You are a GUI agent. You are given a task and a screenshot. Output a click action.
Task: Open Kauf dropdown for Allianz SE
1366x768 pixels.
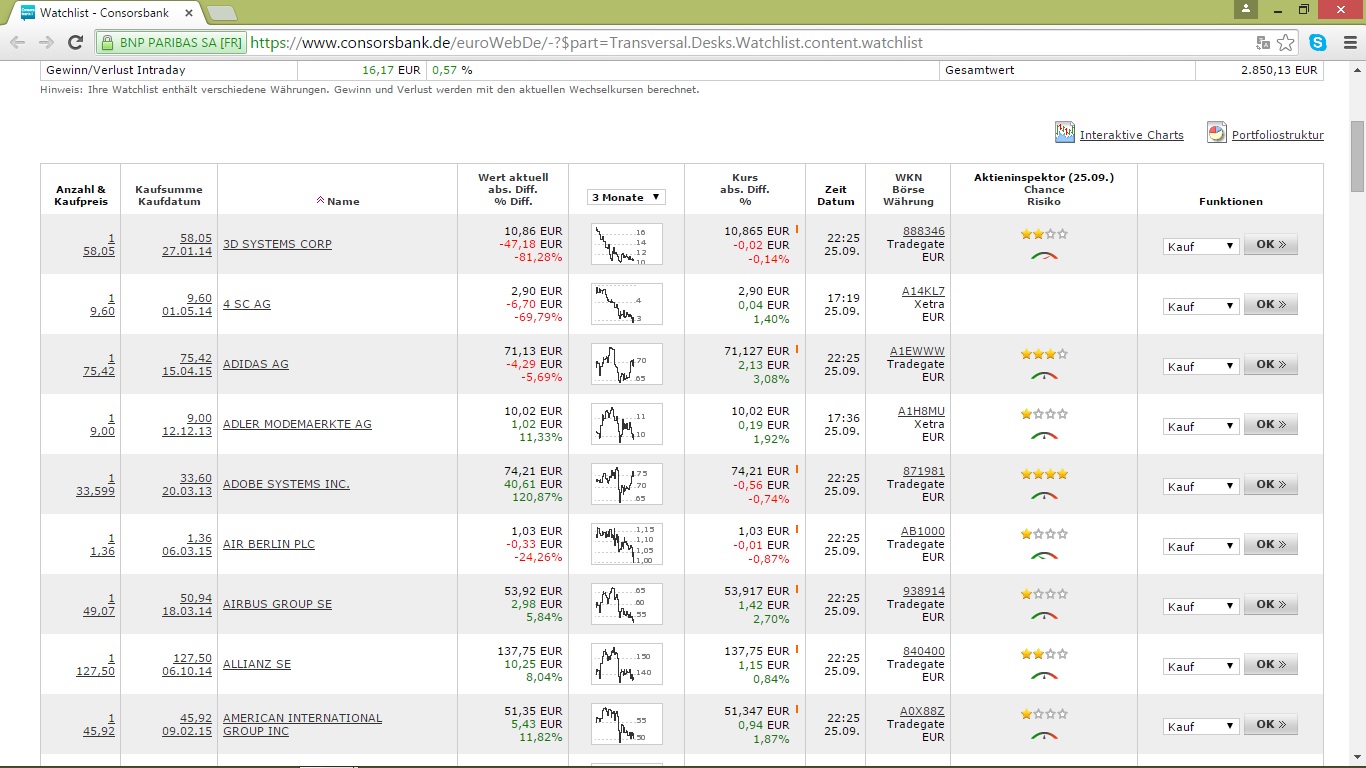1201,666
